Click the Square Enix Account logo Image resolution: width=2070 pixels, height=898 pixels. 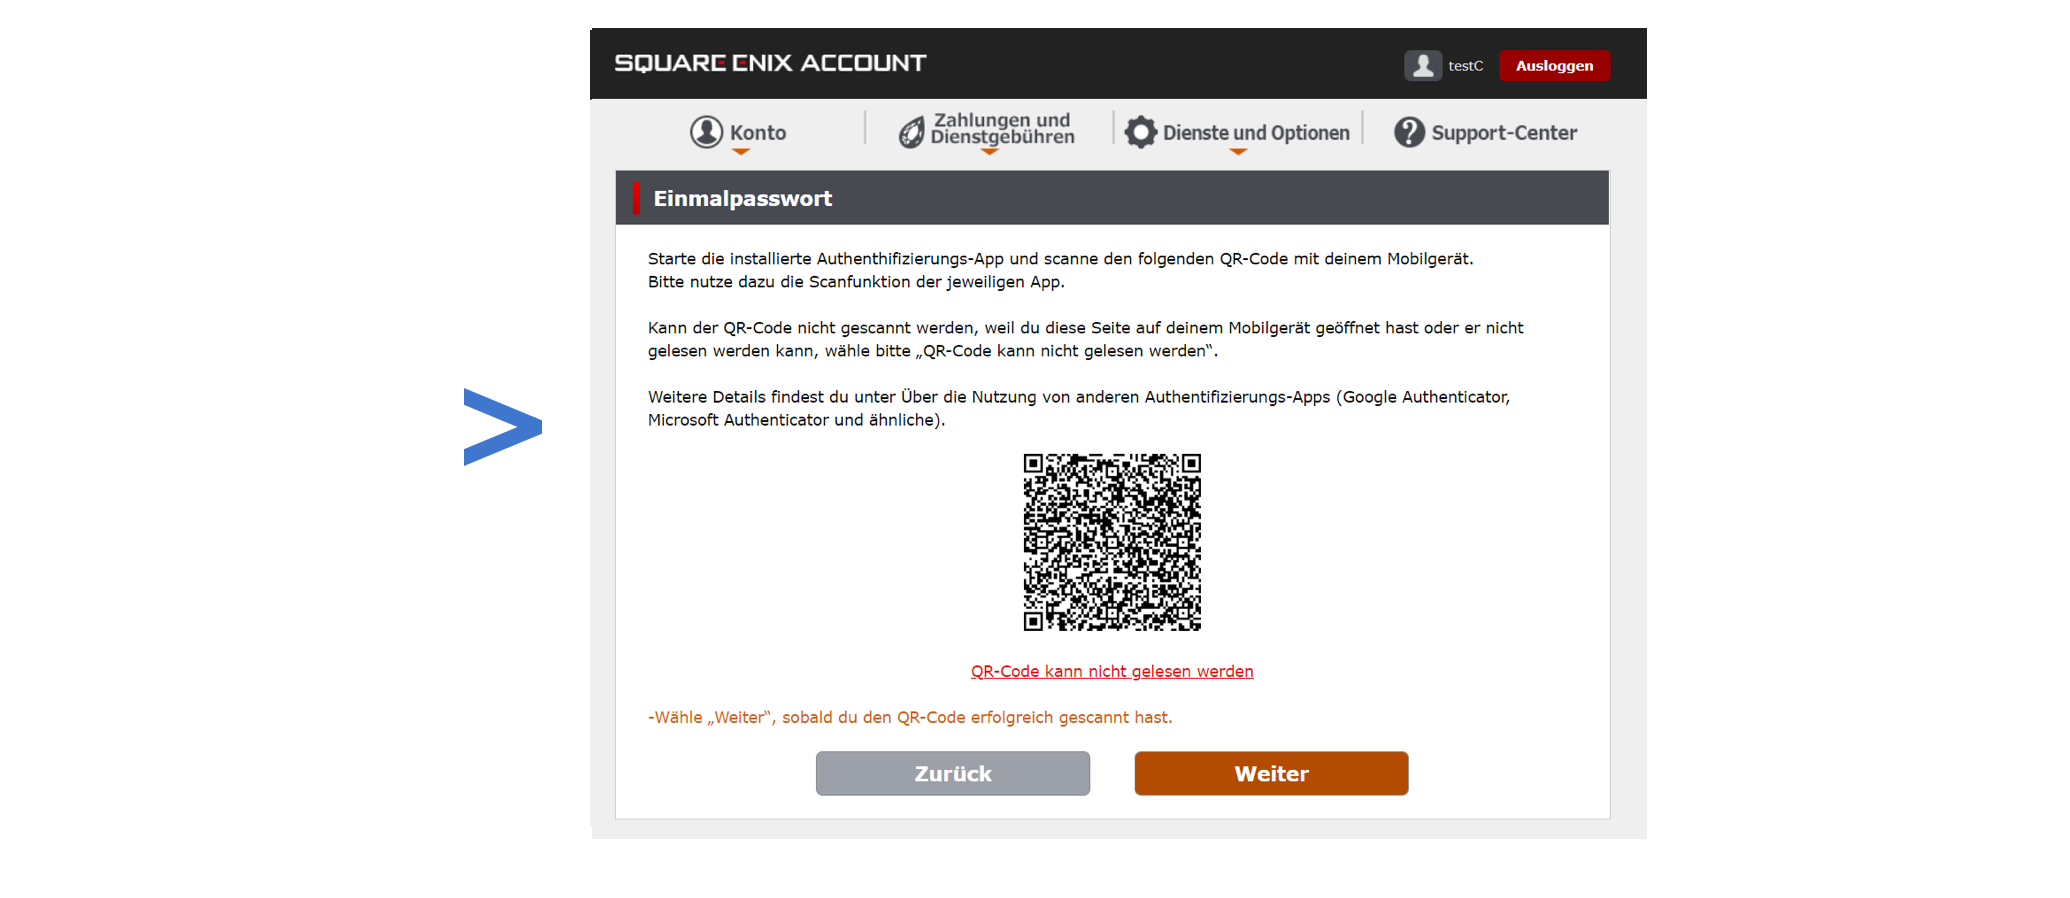770,63
